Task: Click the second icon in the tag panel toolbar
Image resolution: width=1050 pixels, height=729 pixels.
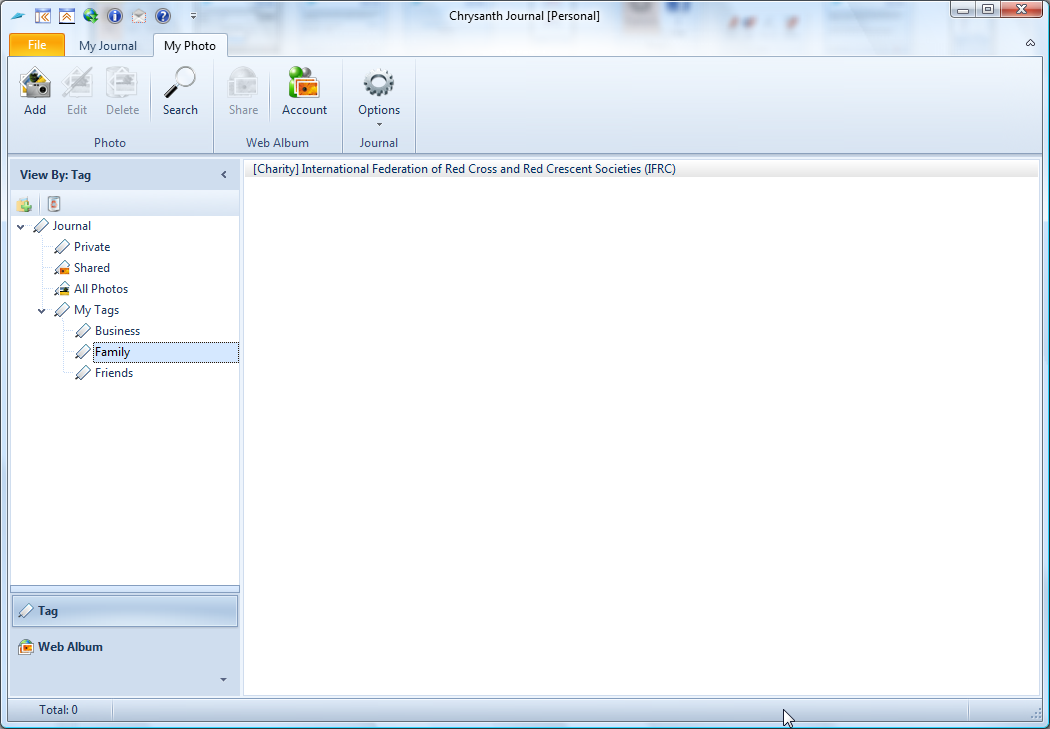Action: [x=54, y=205]
